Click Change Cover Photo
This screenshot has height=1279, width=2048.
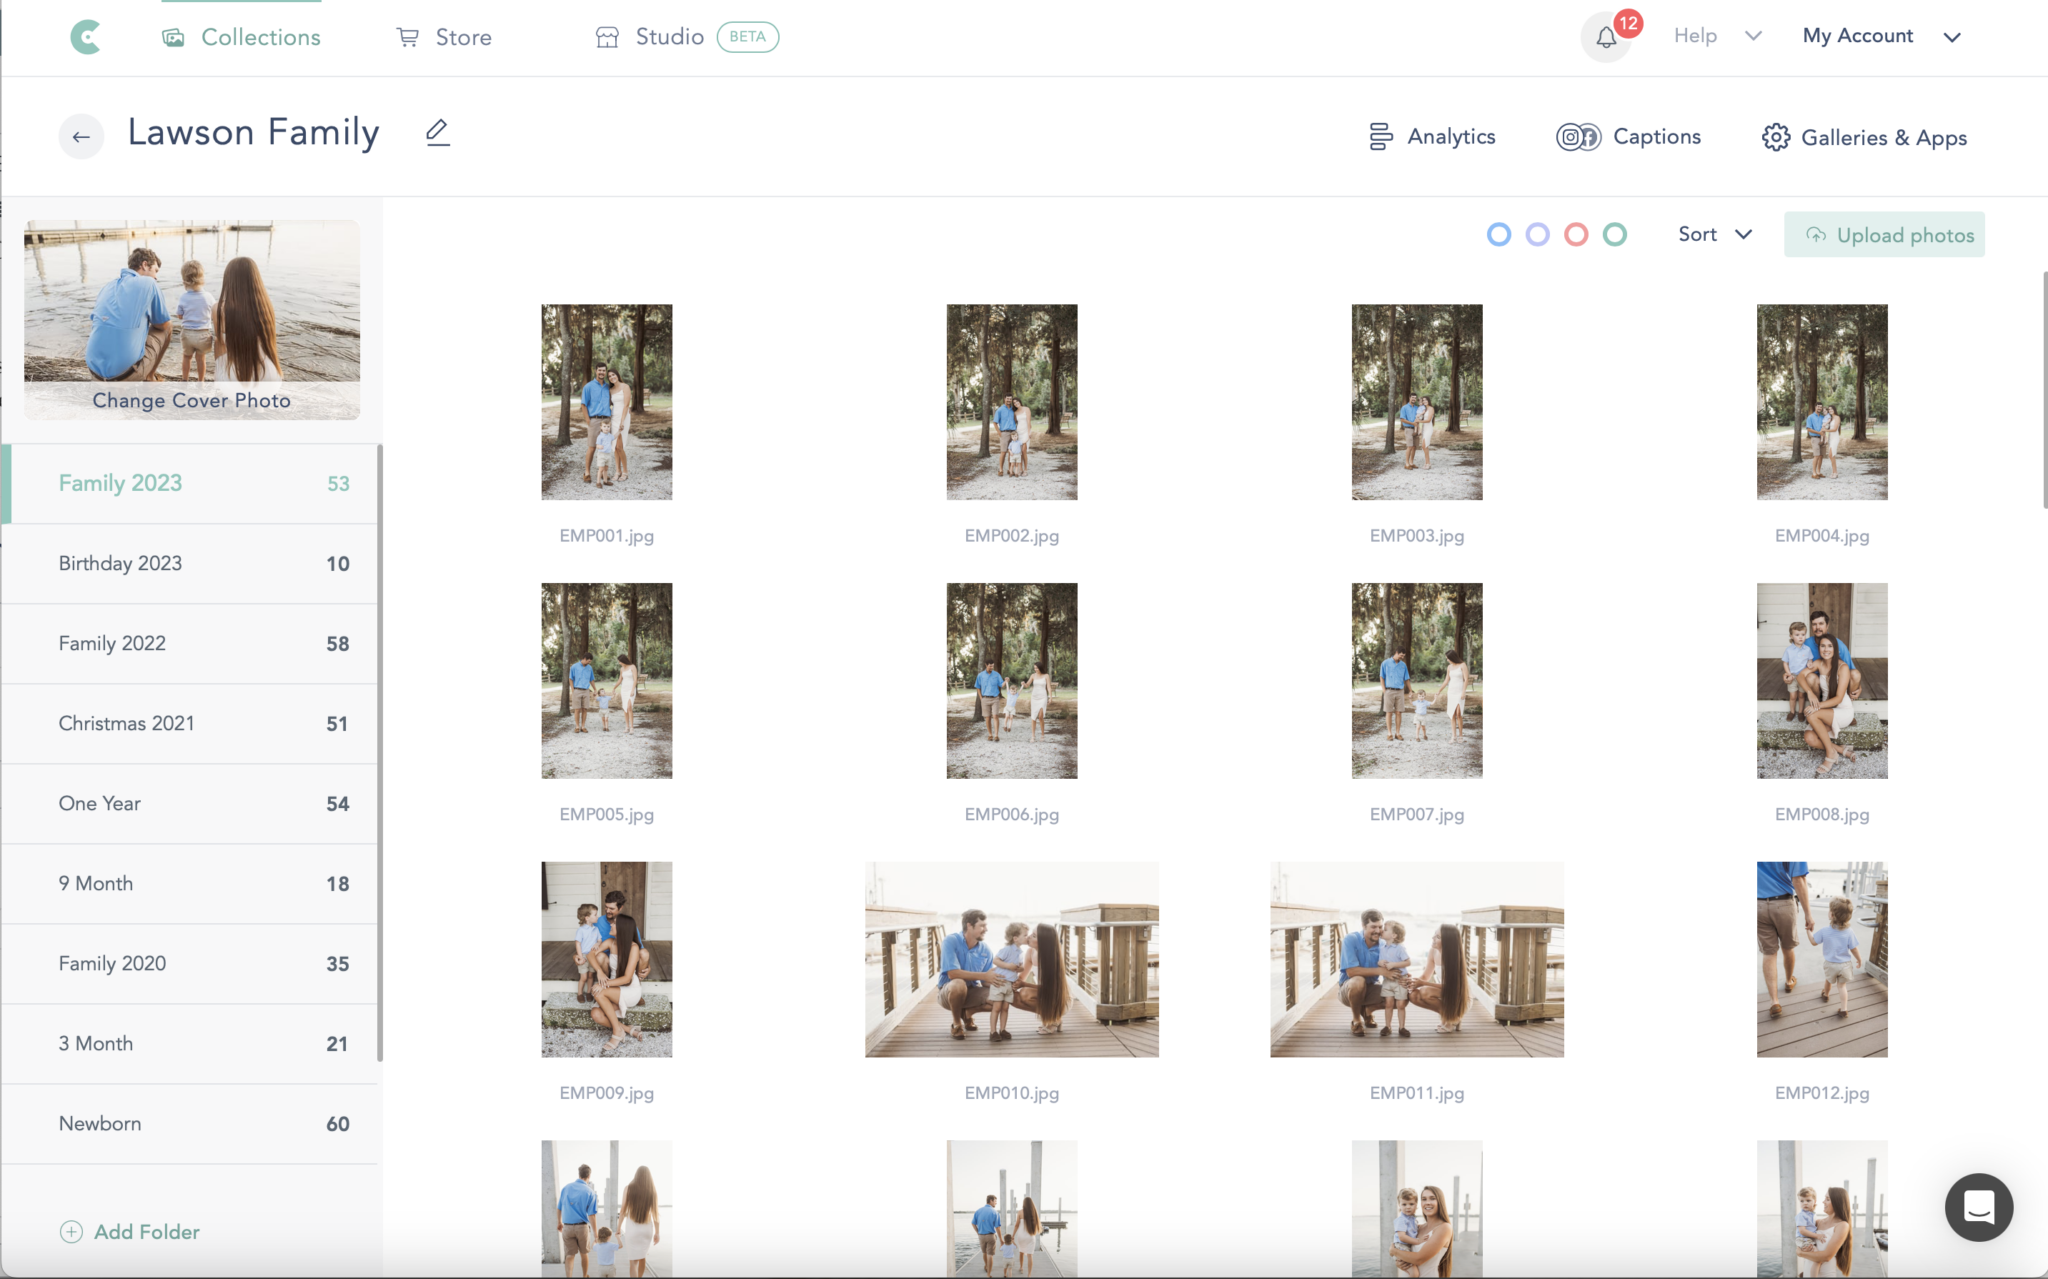tap(191, 400)
